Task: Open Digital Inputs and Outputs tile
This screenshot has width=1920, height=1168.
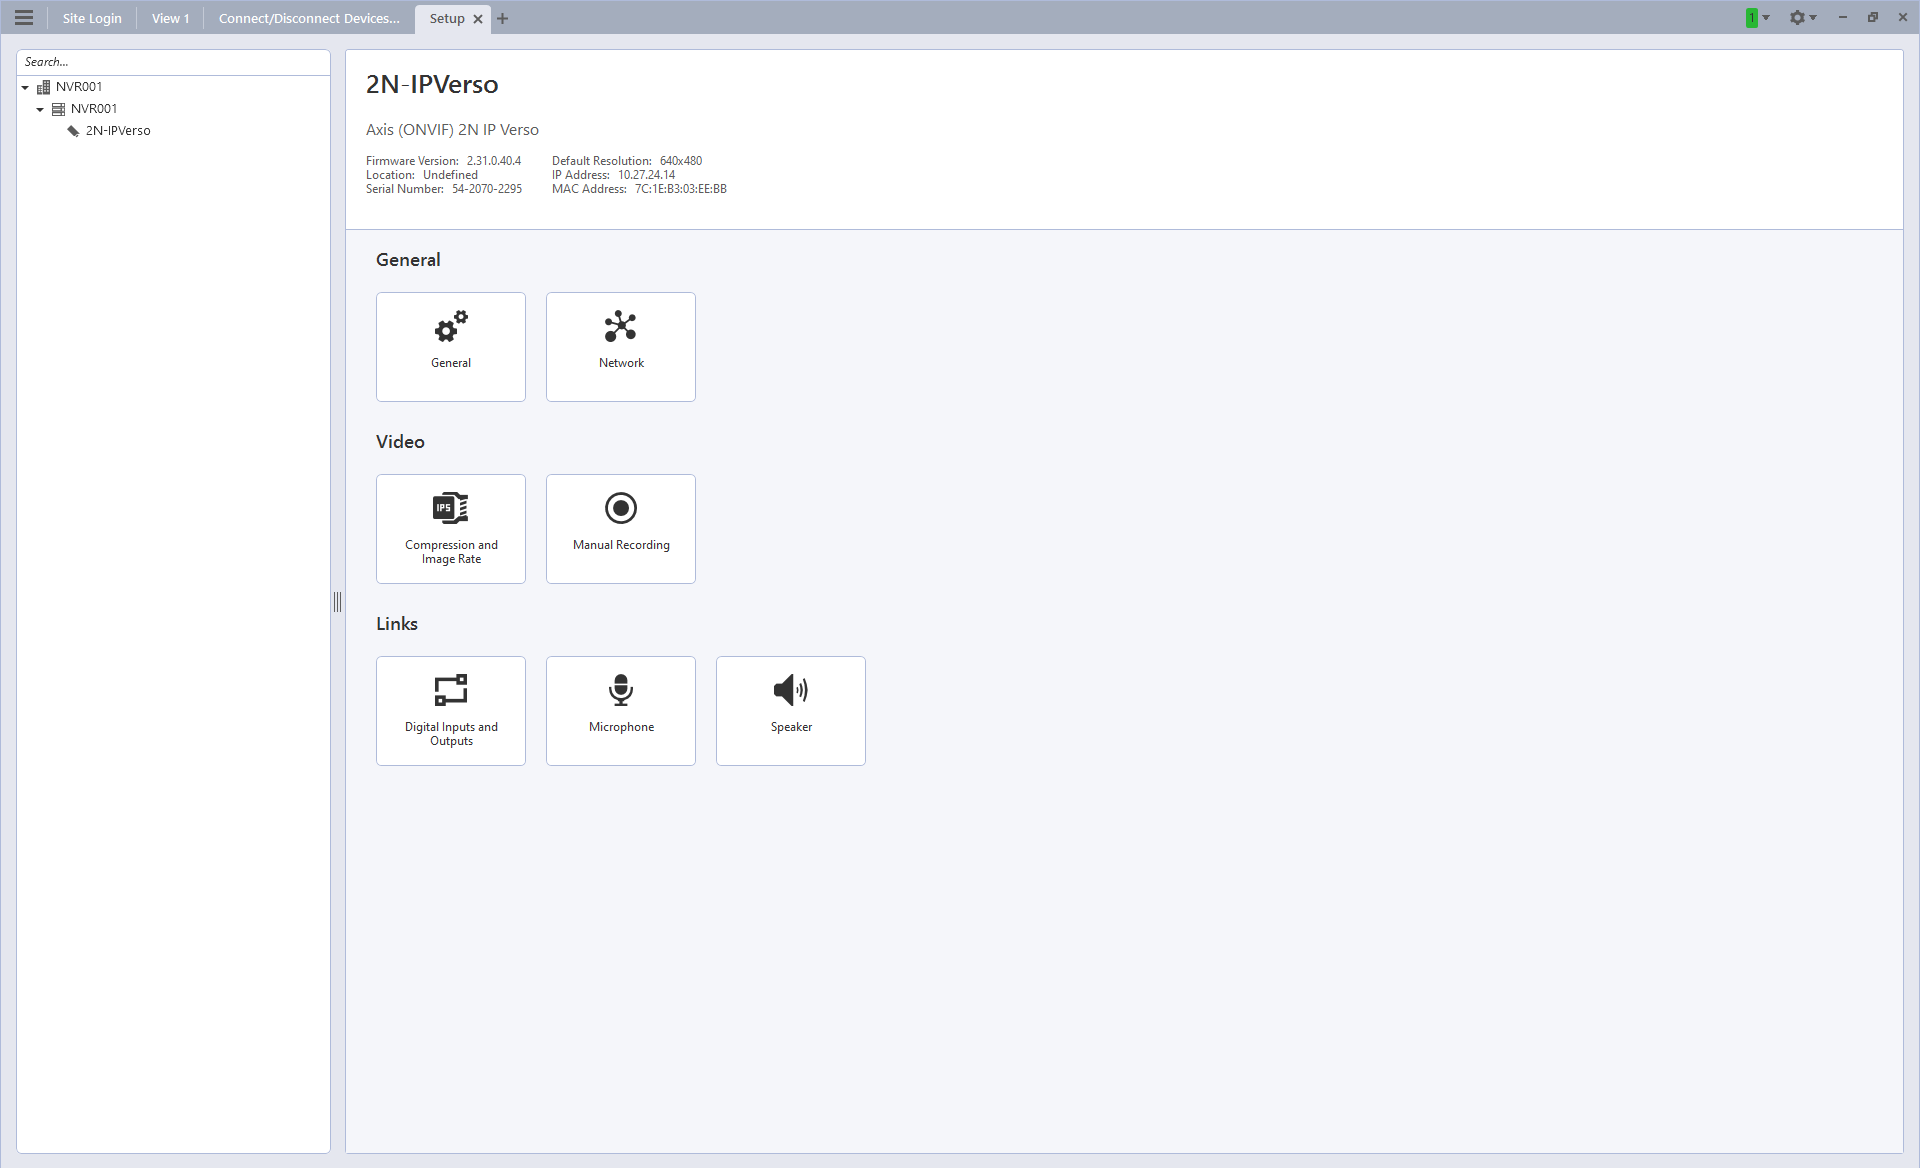Action: pyautogui.click(x=450, y=710)
